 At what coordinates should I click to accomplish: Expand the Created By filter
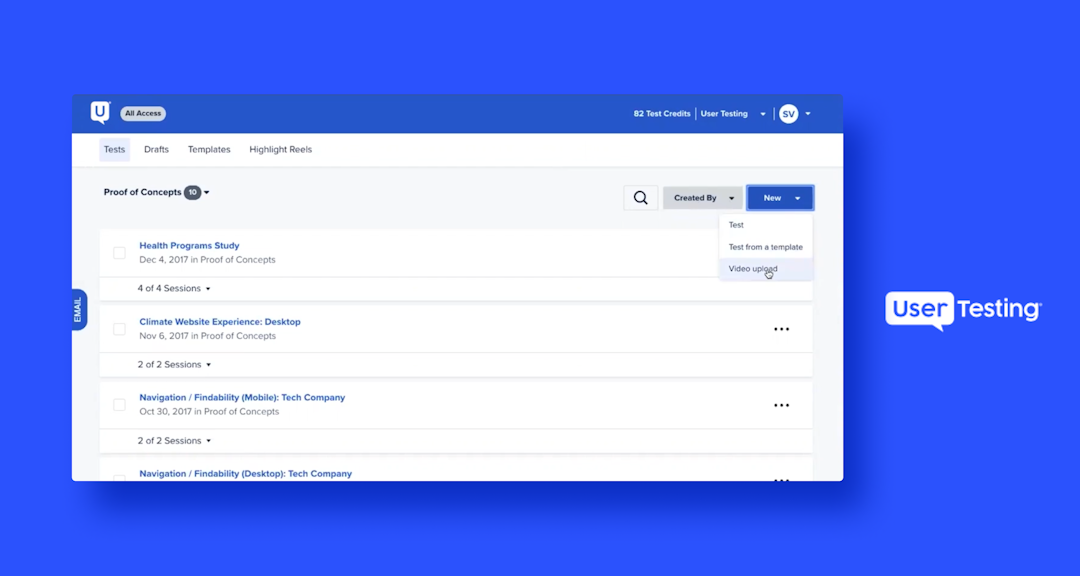pyautogui.click(x=702, y=197)
